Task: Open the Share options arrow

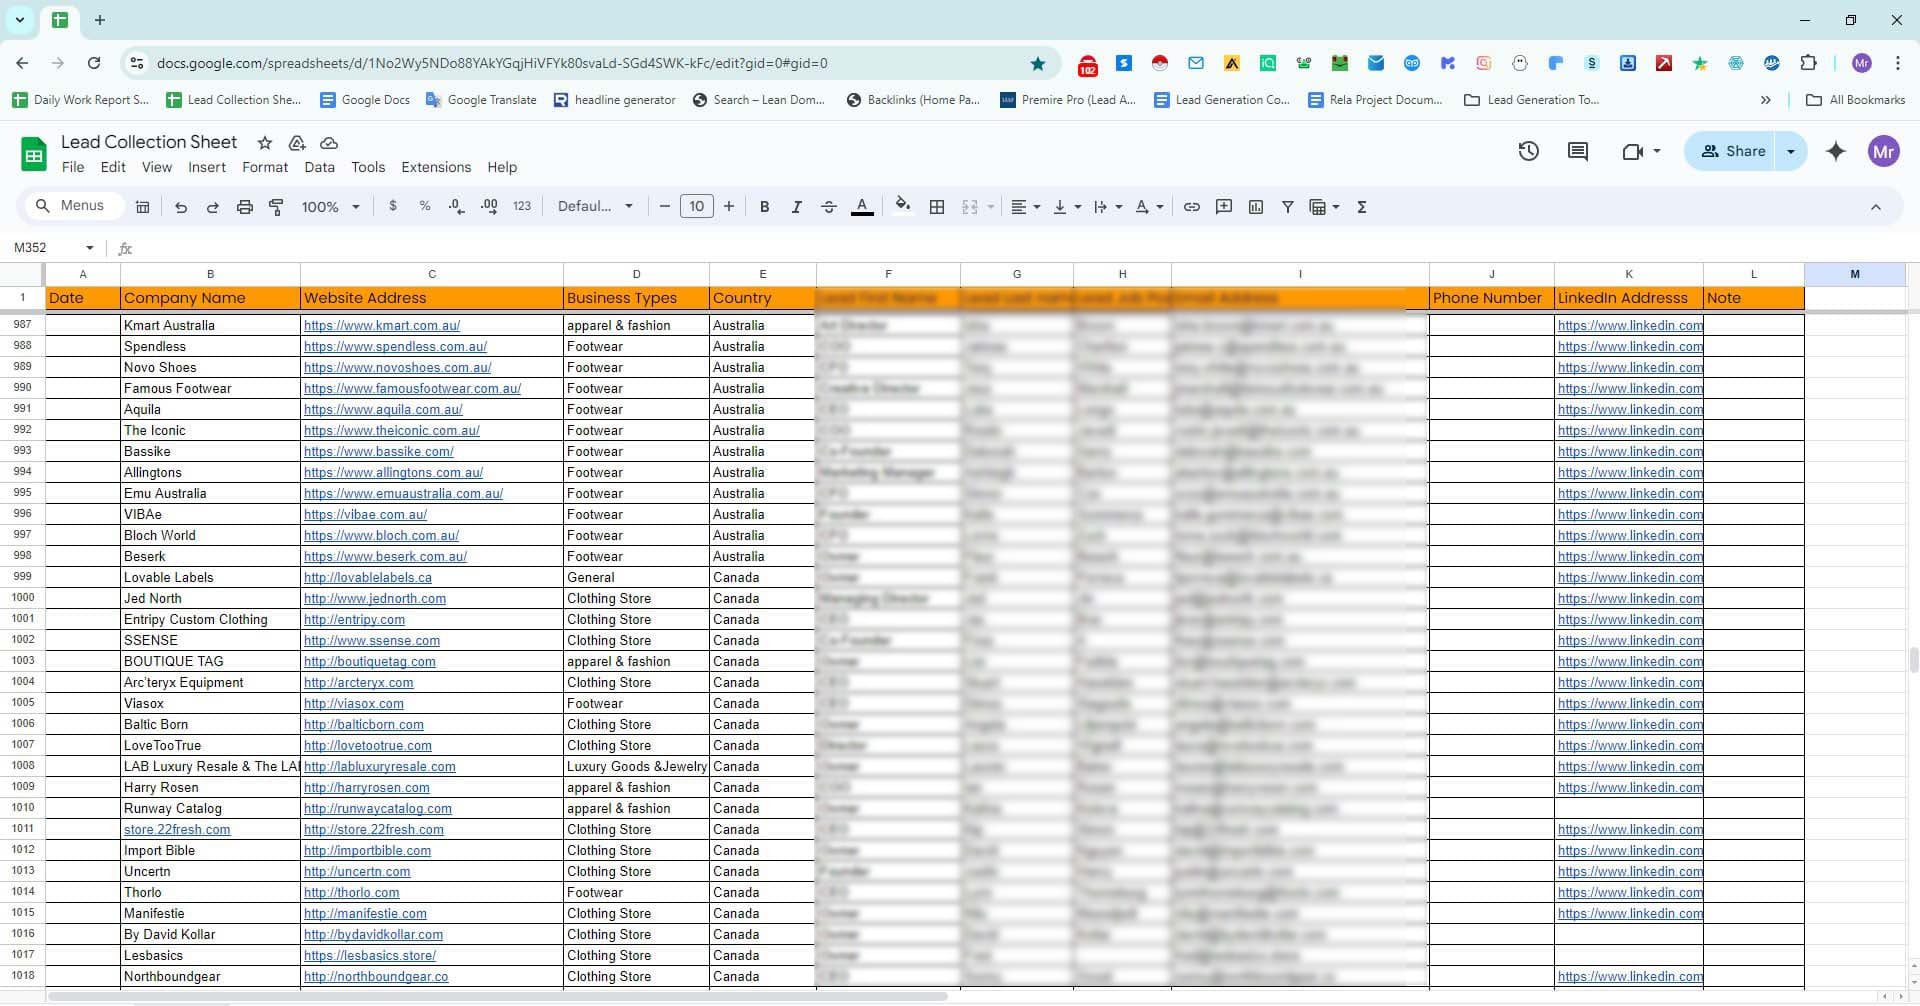Action: [x=1791, y=152]
